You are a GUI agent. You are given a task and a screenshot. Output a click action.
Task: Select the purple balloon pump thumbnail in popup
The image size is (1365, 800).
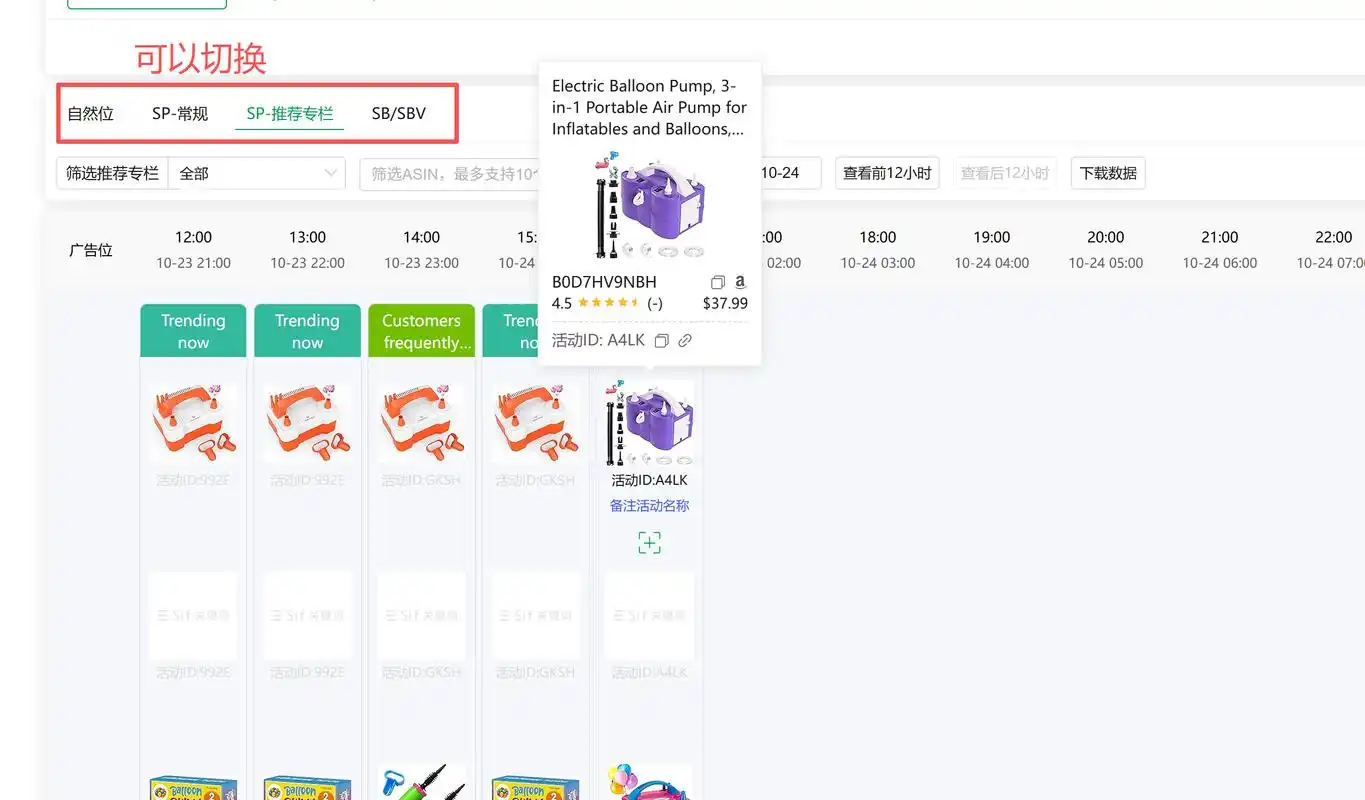(649, 205)
